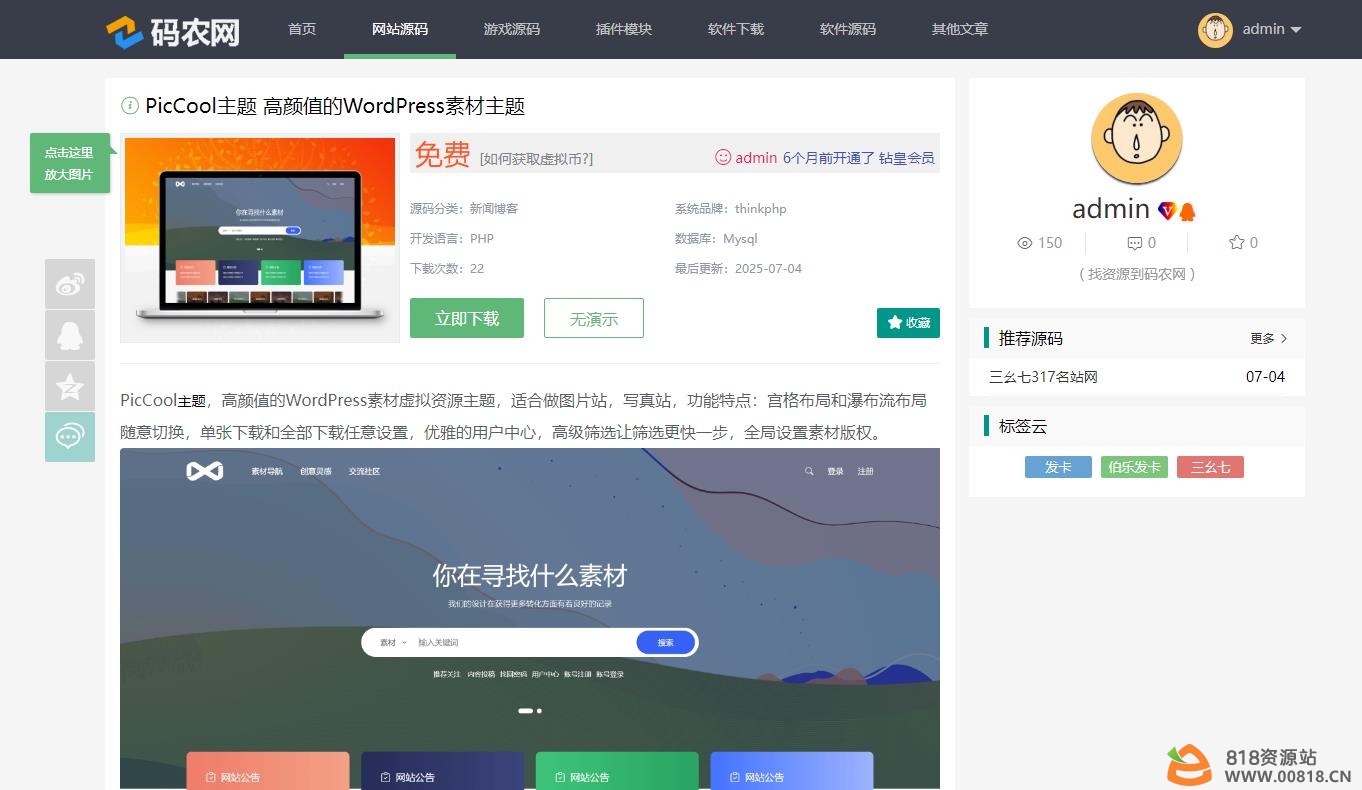
Task: Click the diamond VIP badge icon
Action: click(1167, 211)
